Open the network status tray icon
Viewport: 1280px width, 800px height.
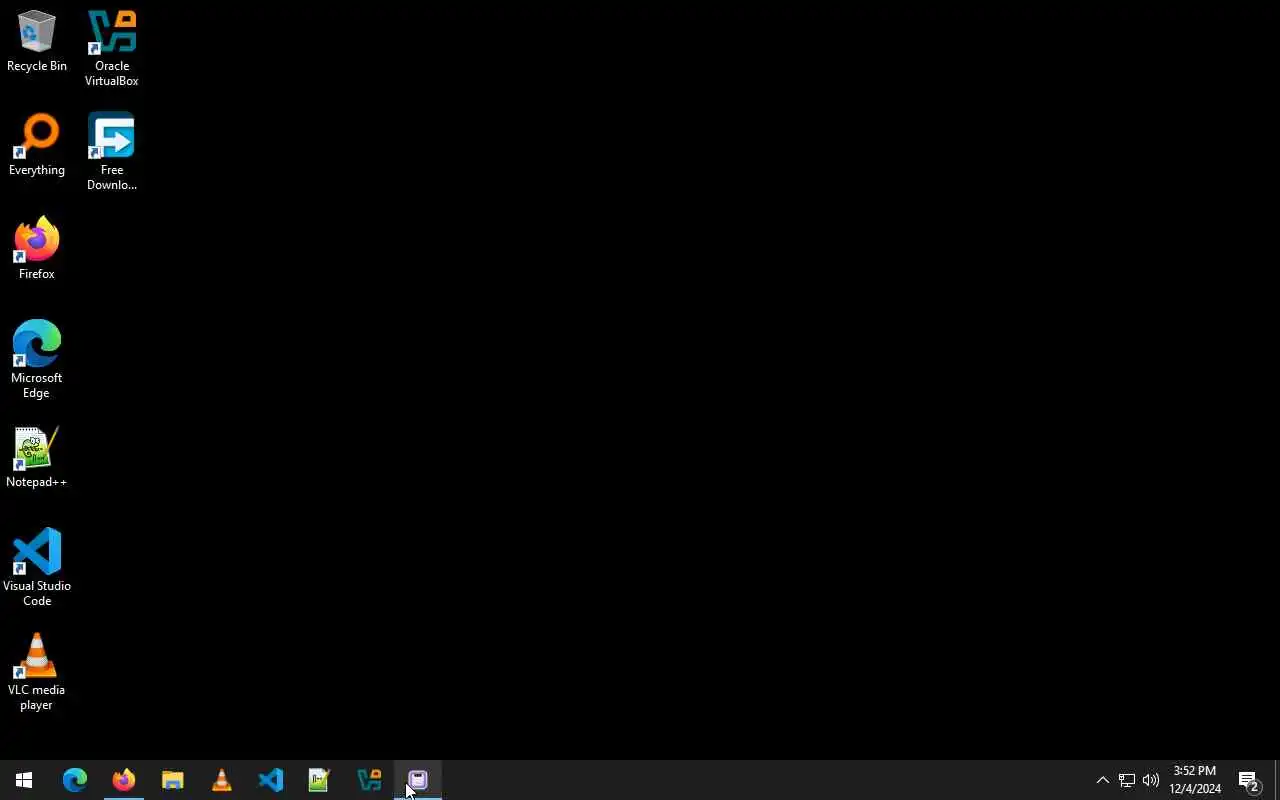pos(1127,780)
